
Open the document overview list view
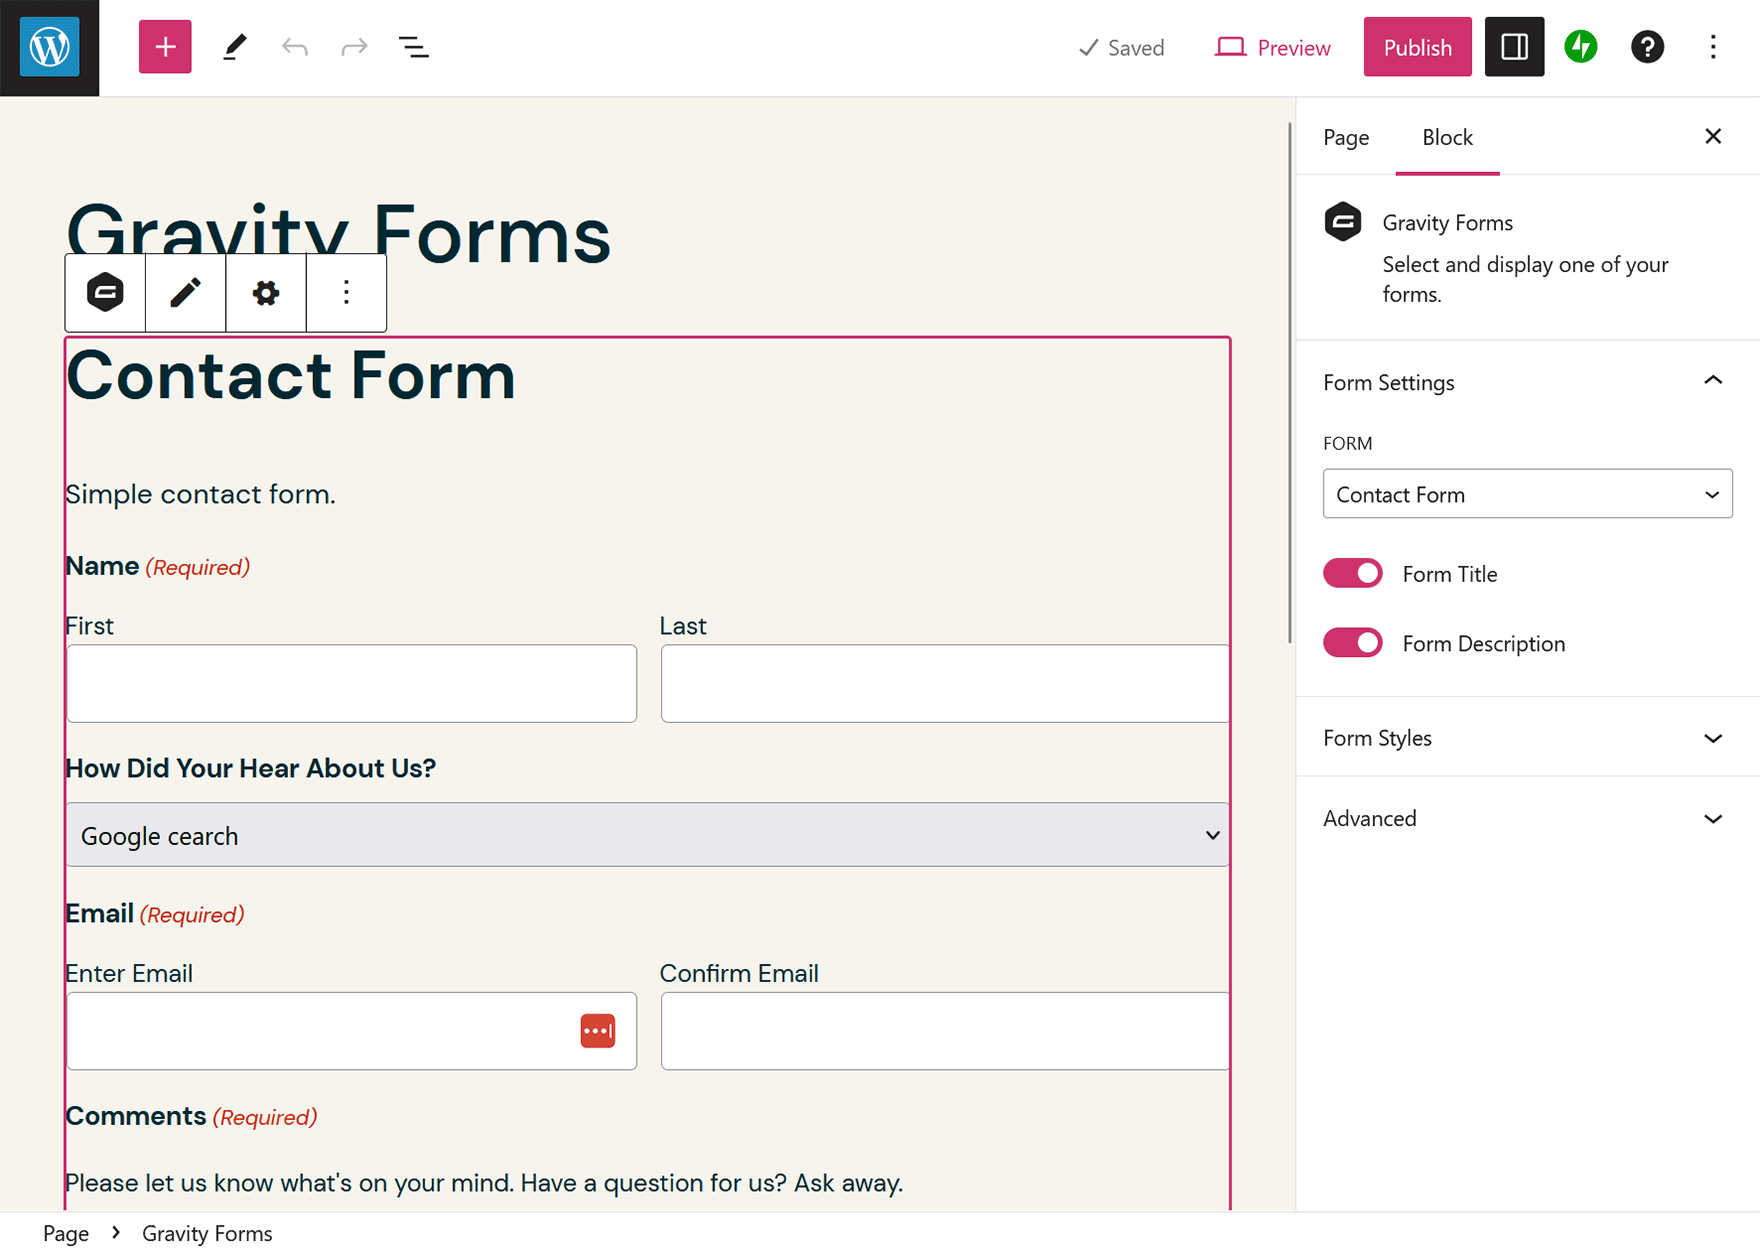pos(413,47)
